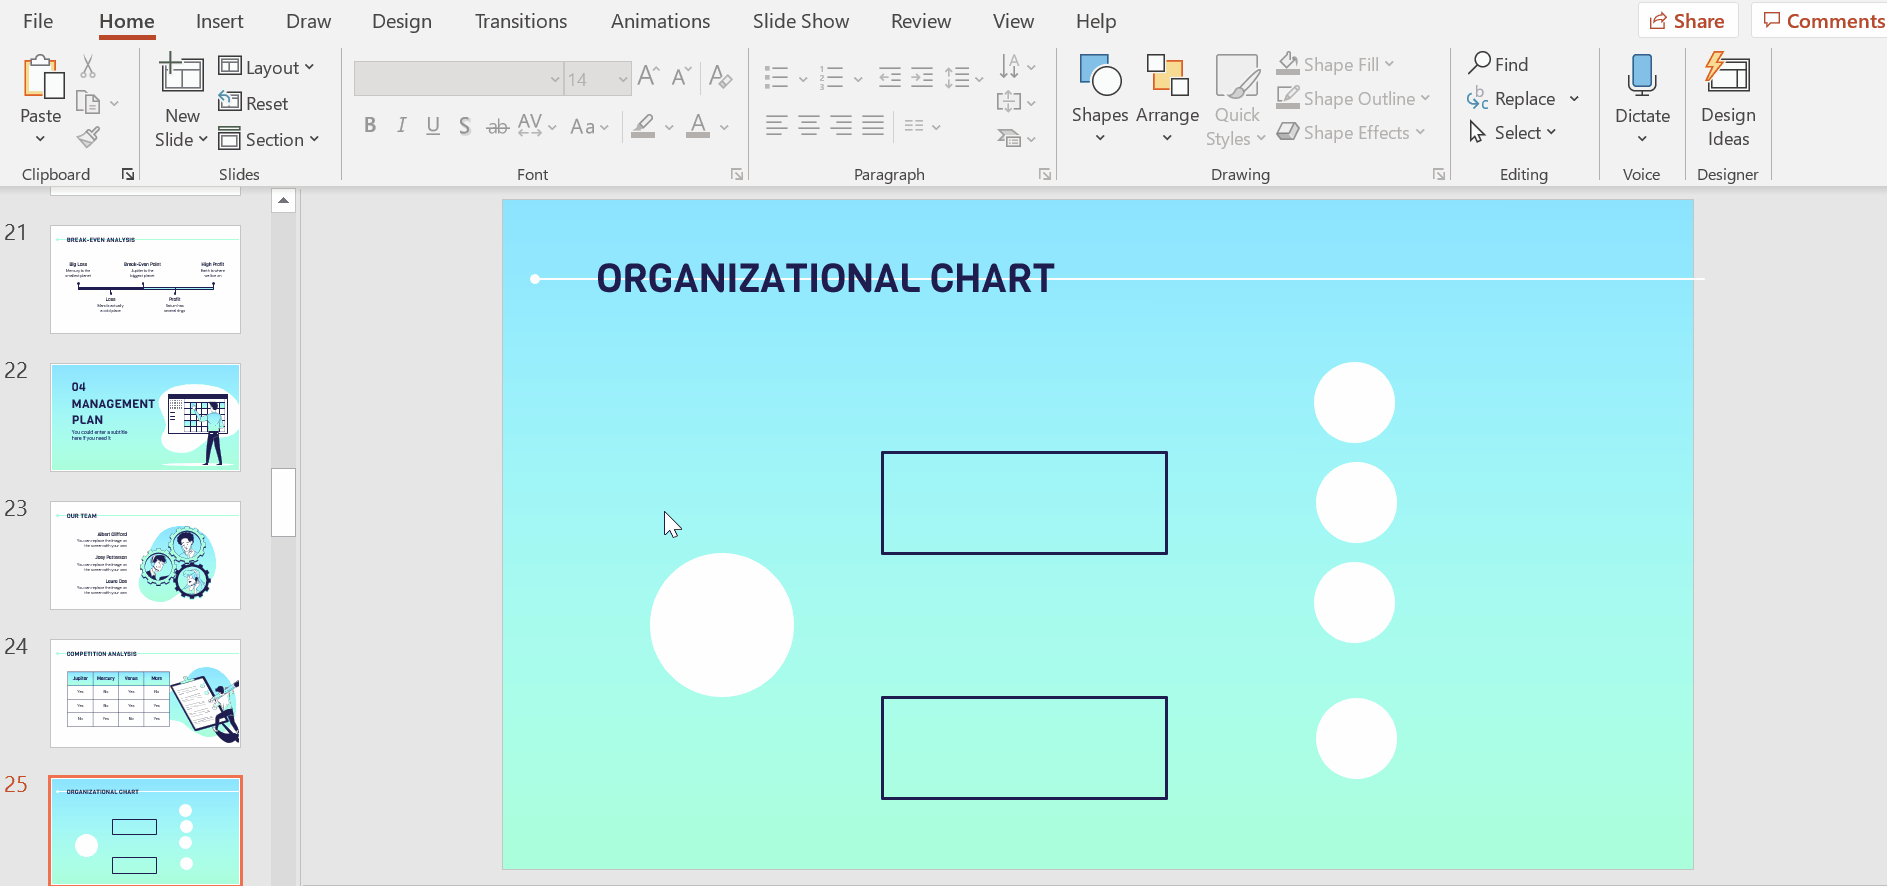The height and width of the screenshot is (886, 1887).
Task: Open the font color picker swatch
Action: coord(699,126)
